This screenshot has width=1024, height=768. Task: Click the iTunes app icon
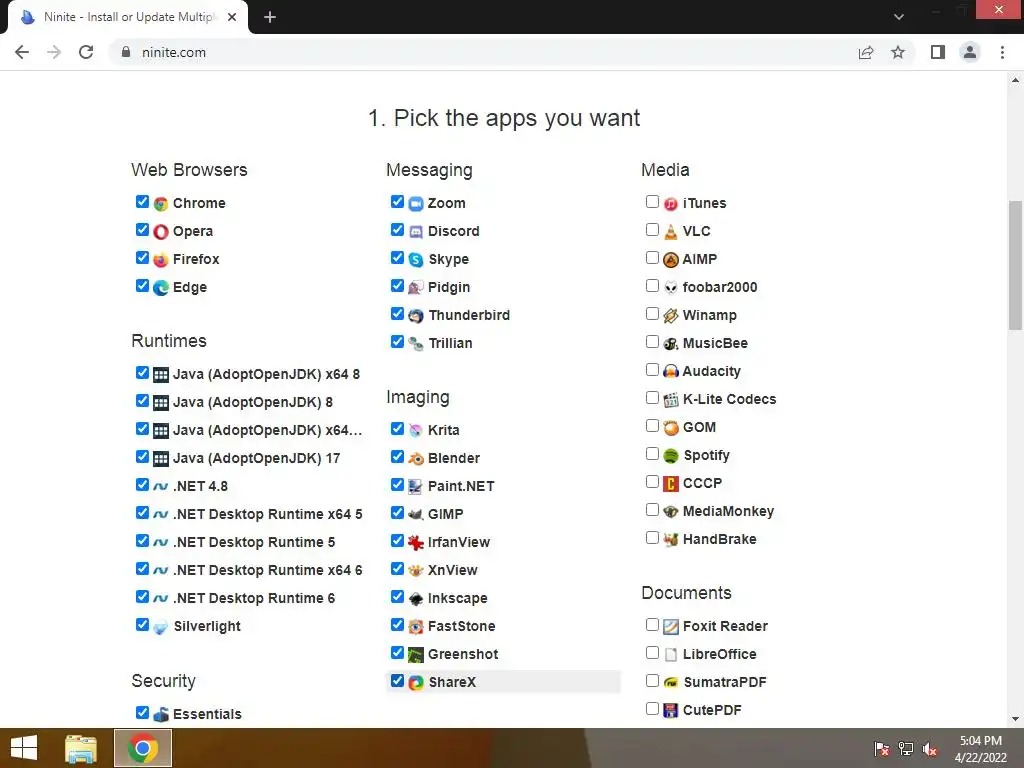671,204
